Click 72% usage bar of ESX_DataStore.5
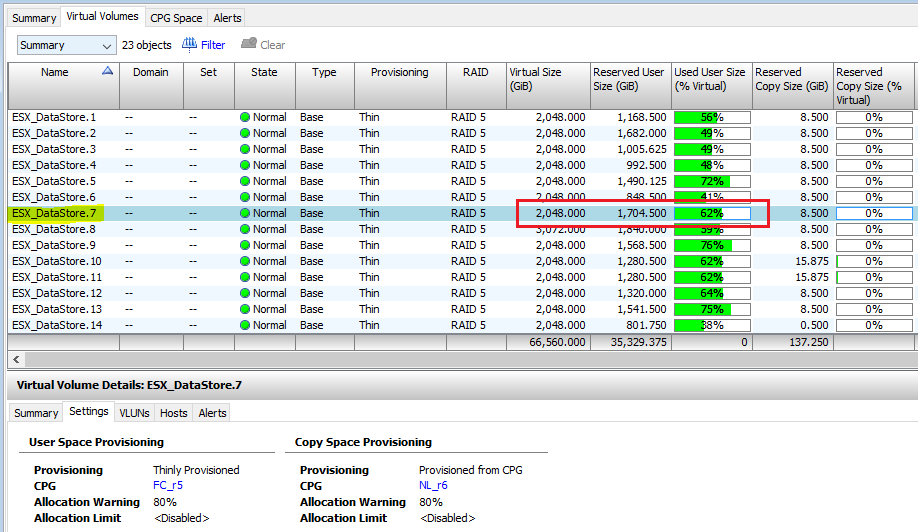 (712, 181)
